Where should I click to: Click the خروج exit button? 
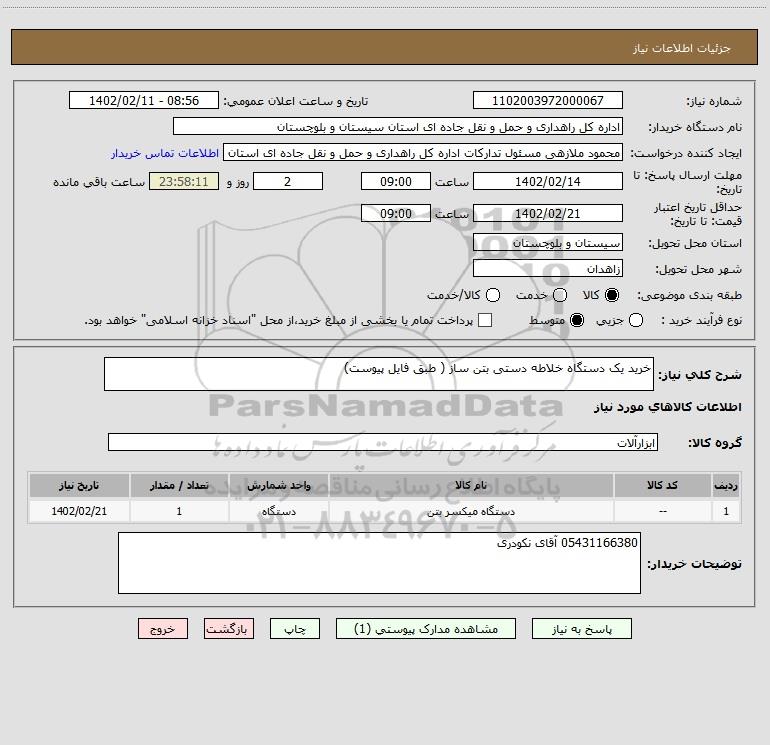click(163, 629)
